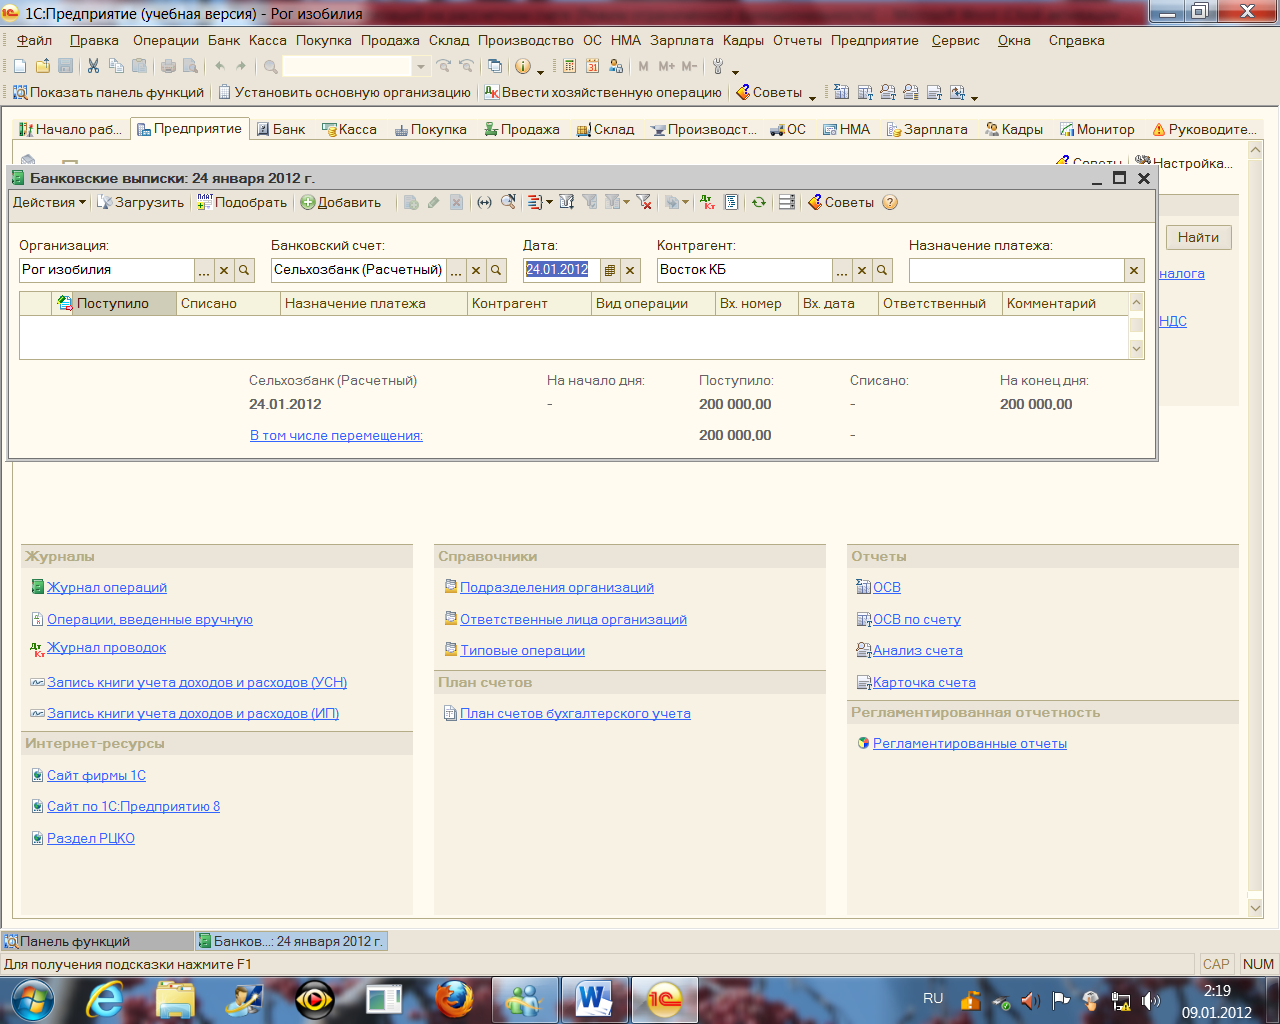The width and height of the screenshot is (1280, 1024).
Task: Click the wrench tools icon
Action: point(718,66)
